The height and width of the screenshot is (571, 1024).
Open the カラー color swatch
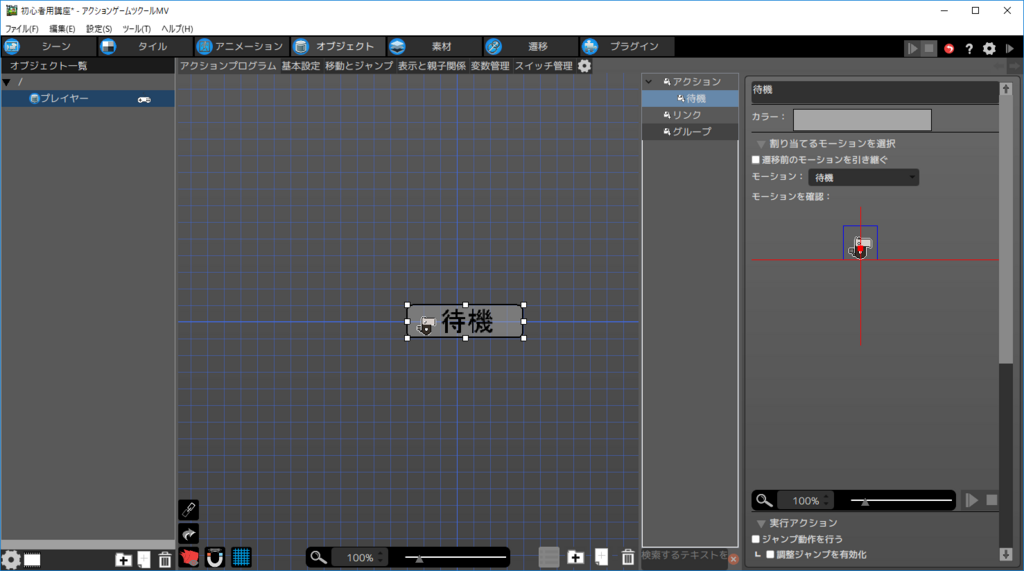862,120
